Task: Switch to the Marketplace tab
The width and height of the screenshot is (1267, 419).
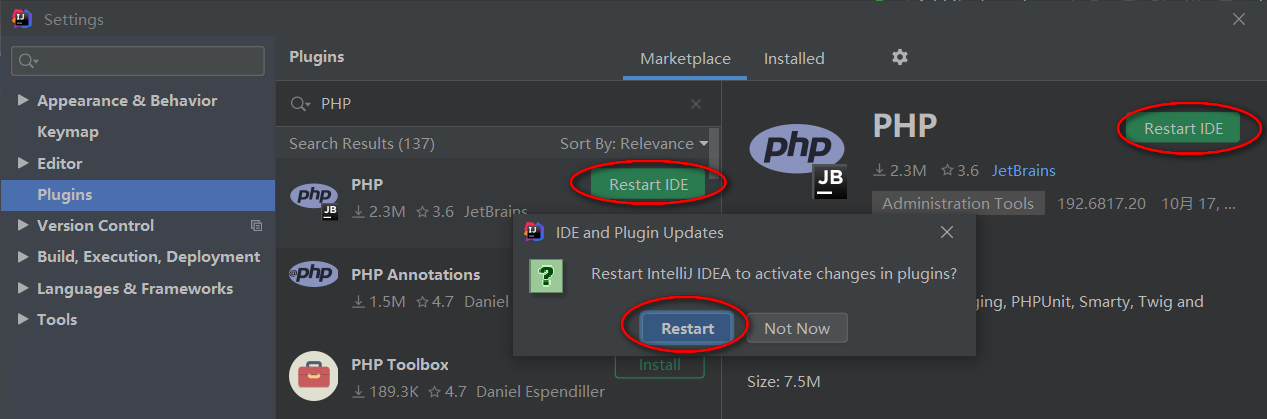Action: click(685, 59)
